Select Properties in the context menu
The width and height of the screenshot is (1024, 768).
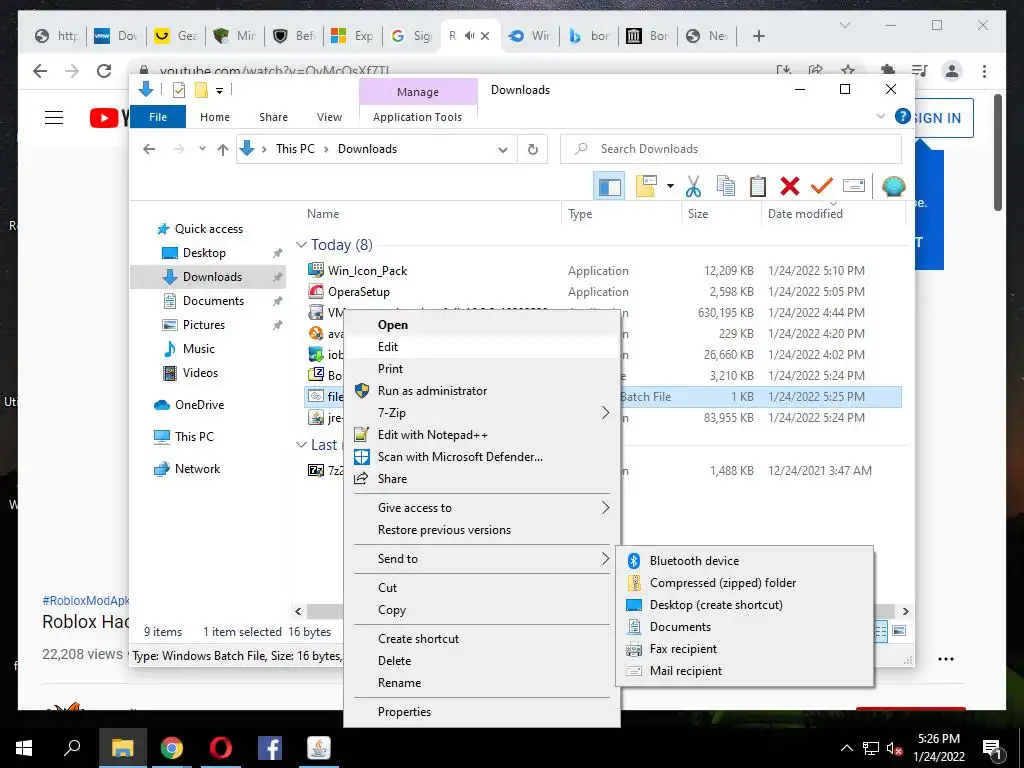[x=482, y=712]
